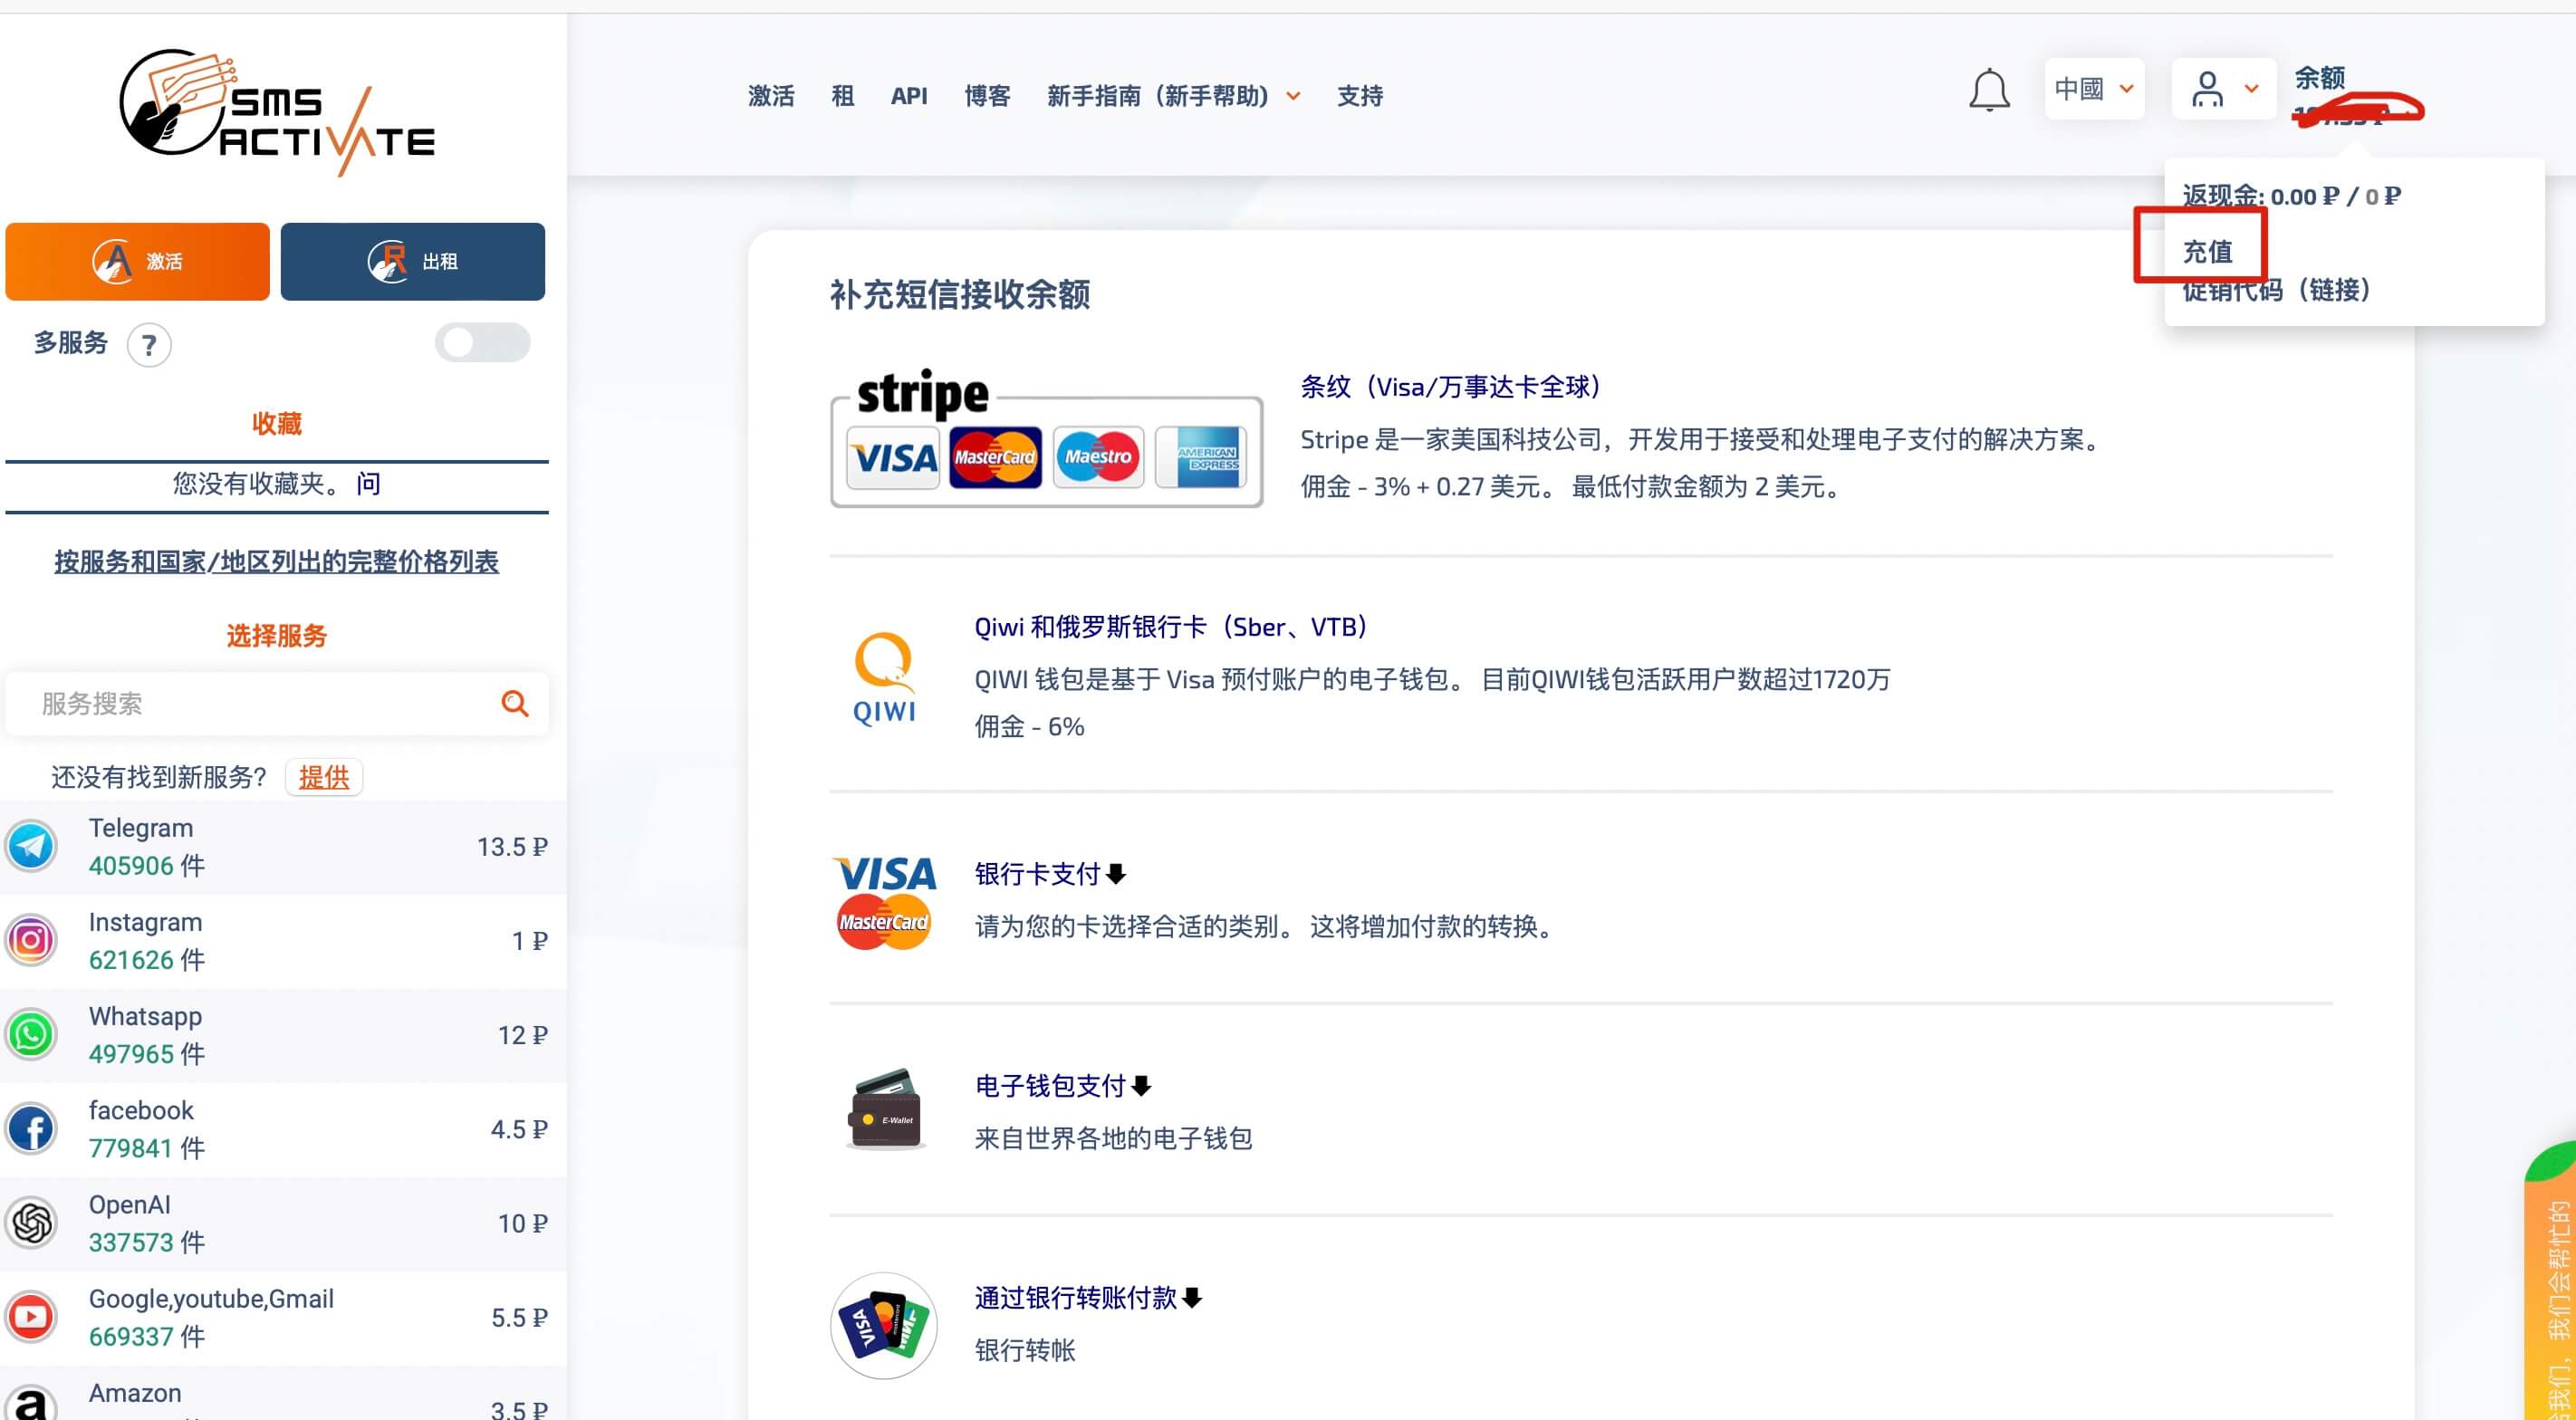The image size is (2576, 1420).
Task: Select the Telegram 13.5 ₽ service row
Action: pyautogui.click(x=283, y=847)
